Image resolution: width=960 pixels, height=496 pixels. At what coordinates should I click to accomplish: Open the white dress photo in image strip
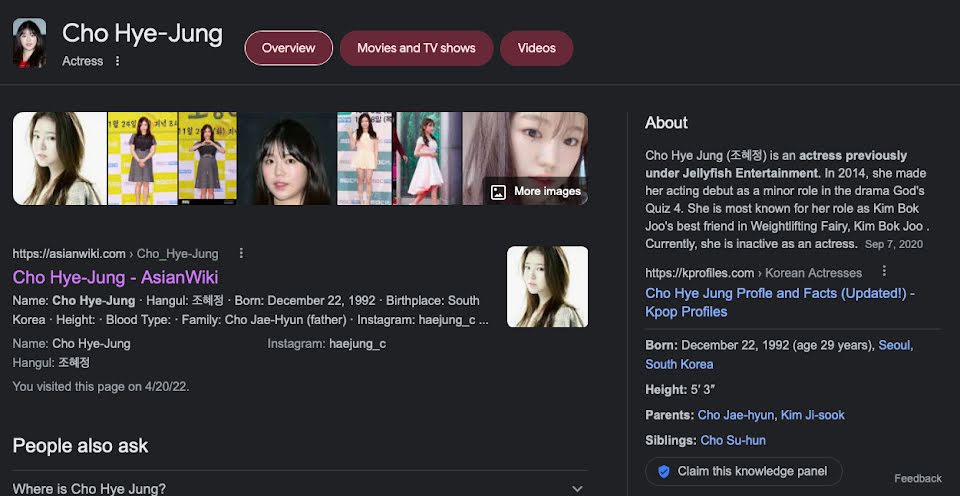(x=429, y=159)
